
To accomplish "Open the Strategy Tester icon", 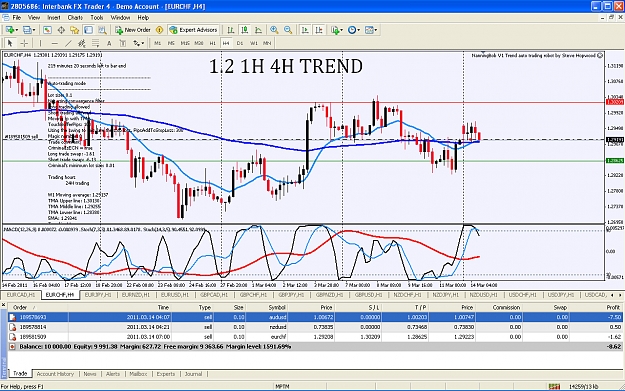I will [102, 30].
